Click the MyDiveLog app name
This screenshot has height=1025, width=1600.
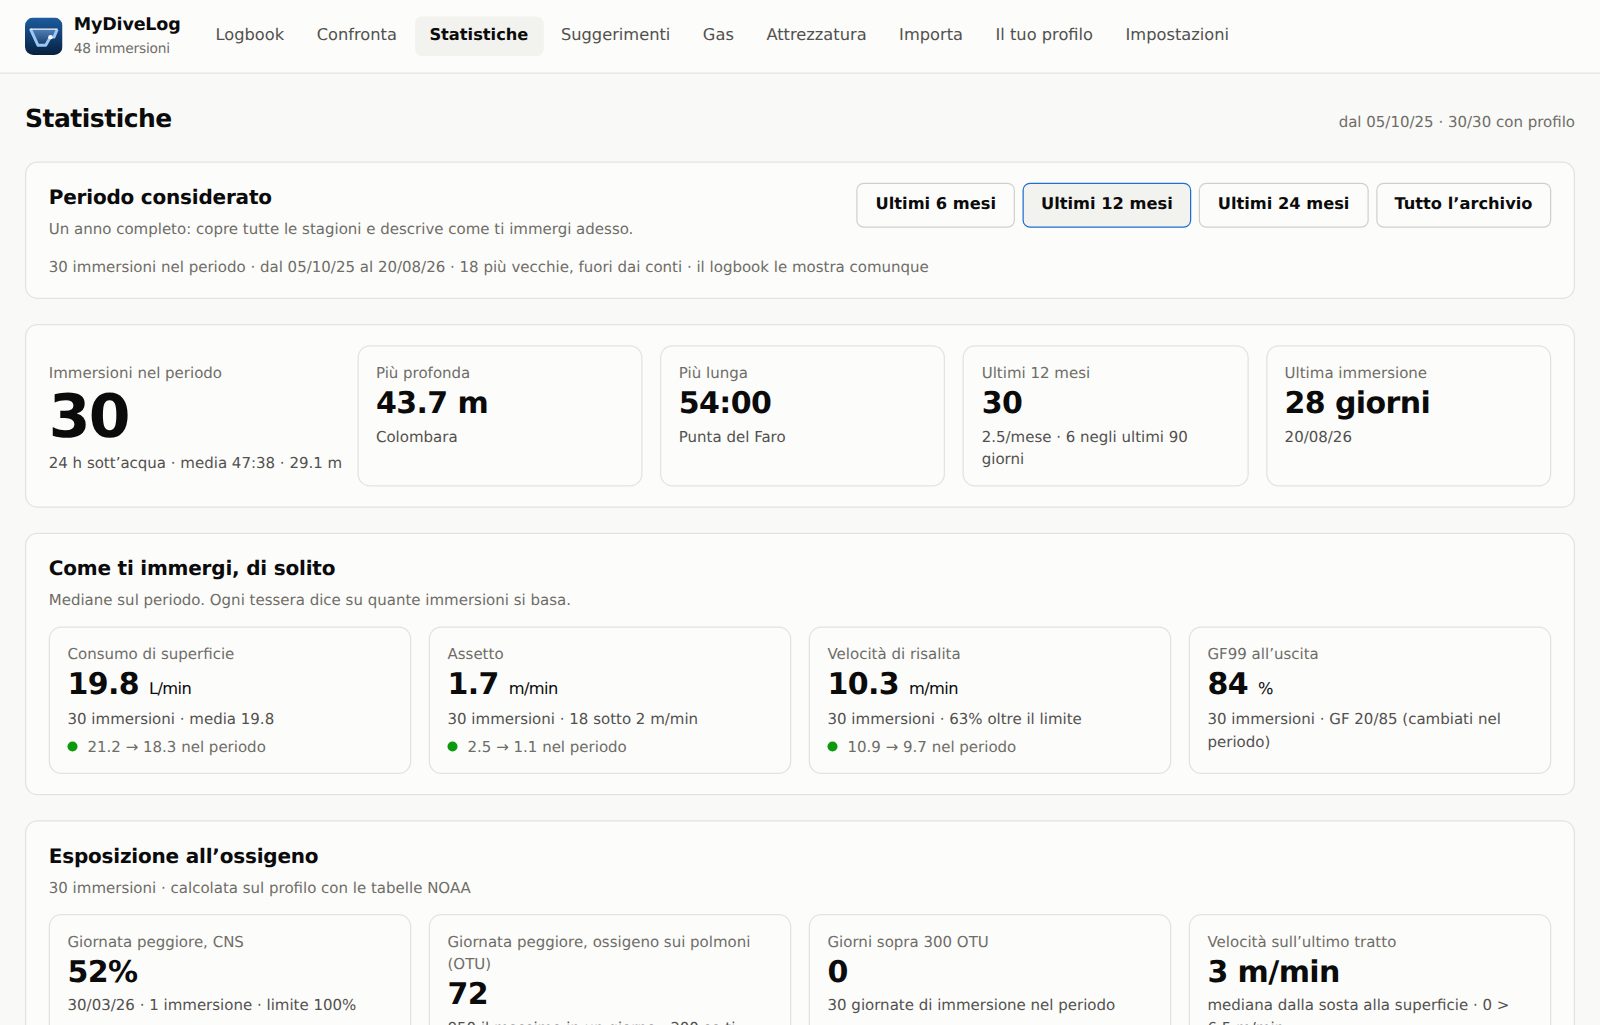[127, 24]
